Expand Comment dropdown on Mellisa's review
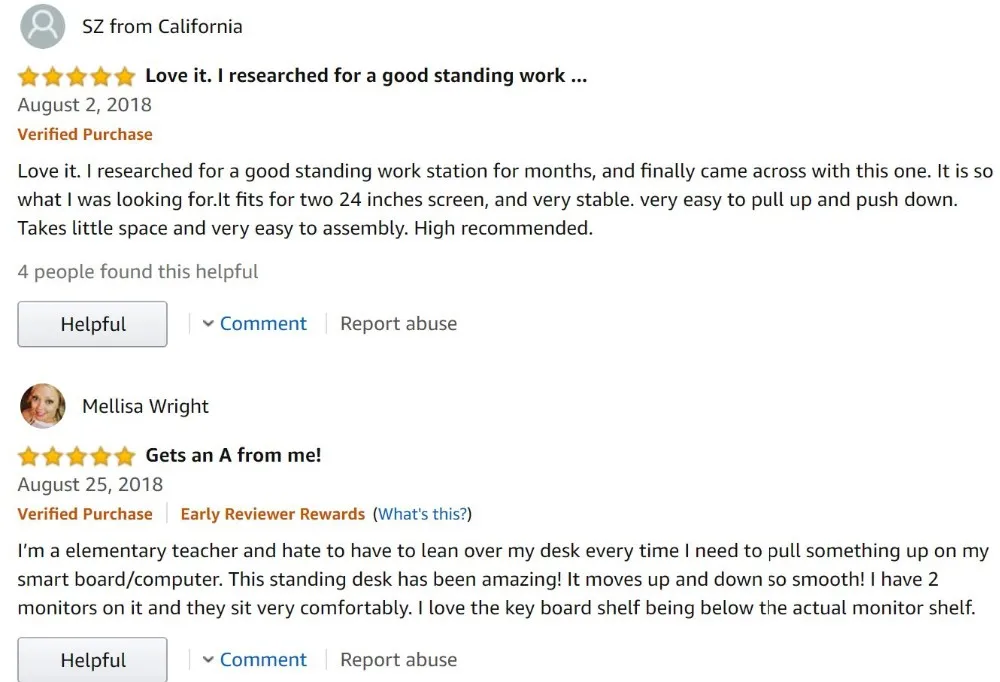 [x=263, y=660]
